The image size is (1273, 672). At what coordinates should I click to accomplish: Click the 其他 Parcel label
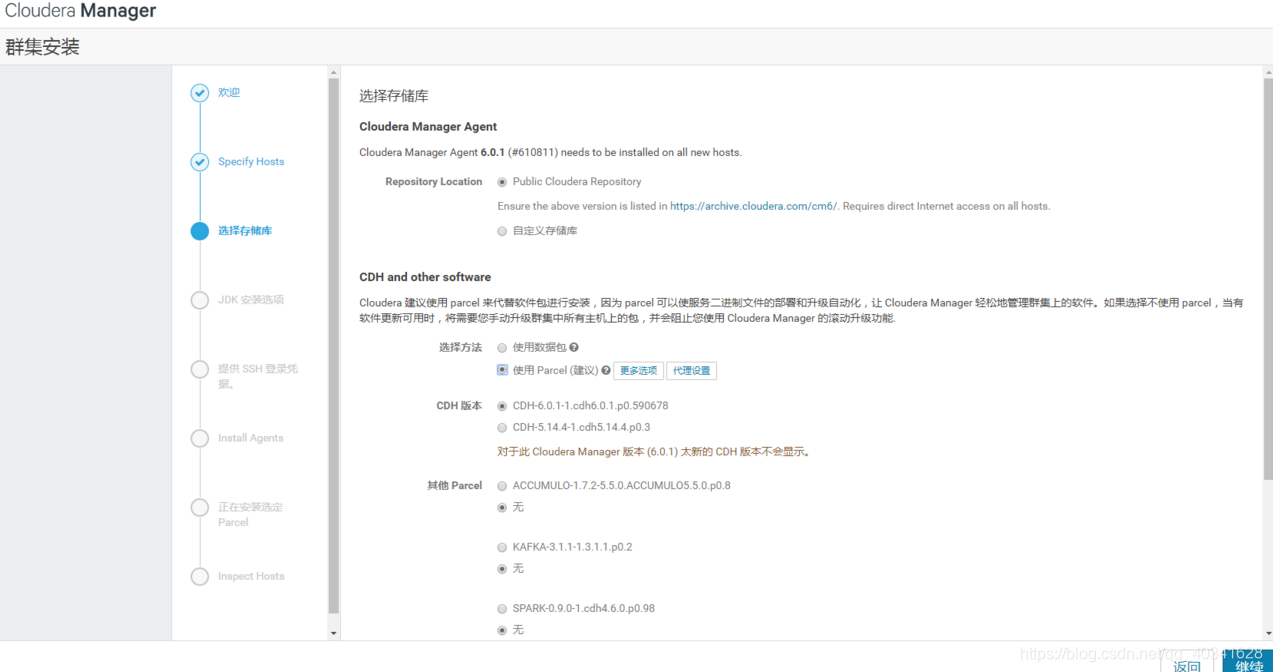tap(455, 486)
